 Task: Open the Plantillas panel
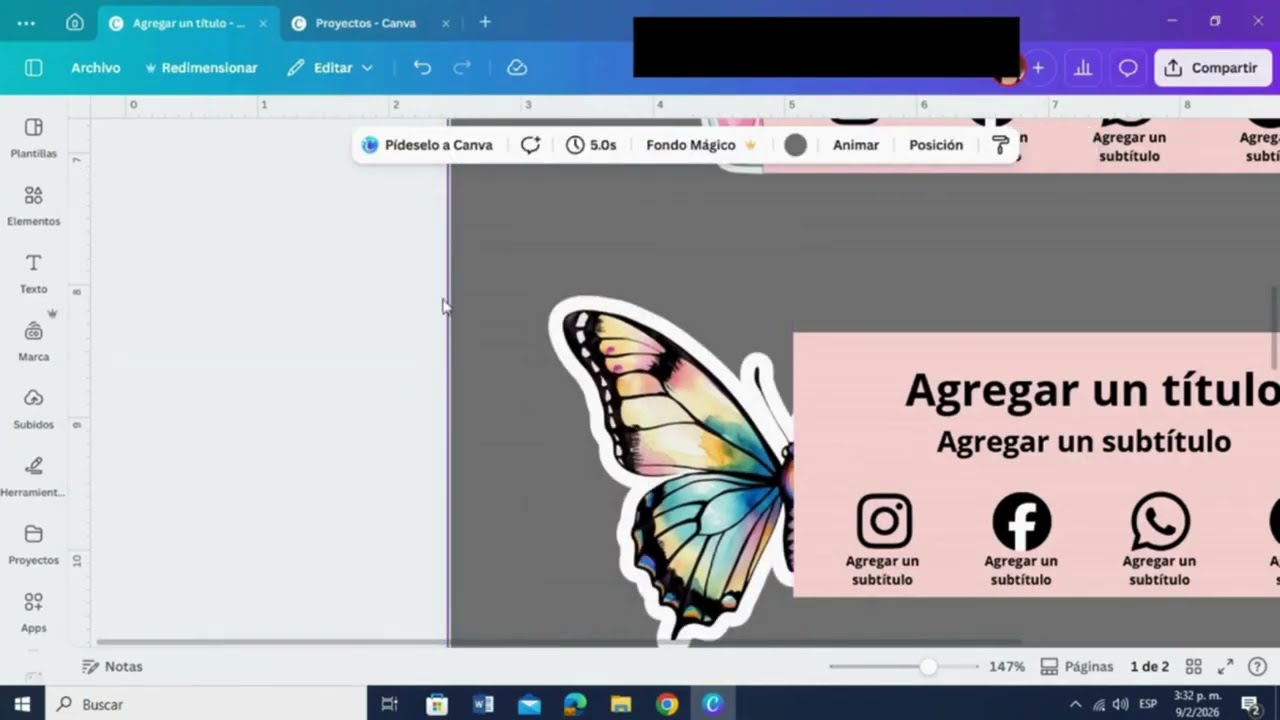(x=33, y=138)
